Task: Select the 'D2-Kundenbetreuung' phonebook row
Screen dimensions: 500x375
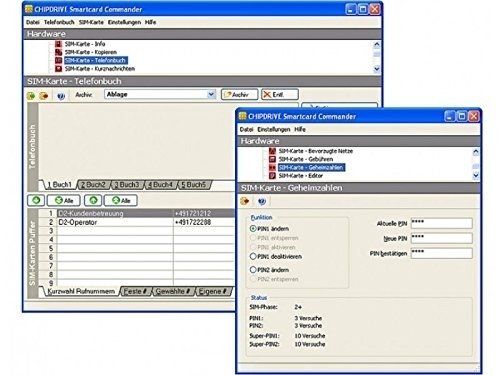Action: (x=137, y=213)
